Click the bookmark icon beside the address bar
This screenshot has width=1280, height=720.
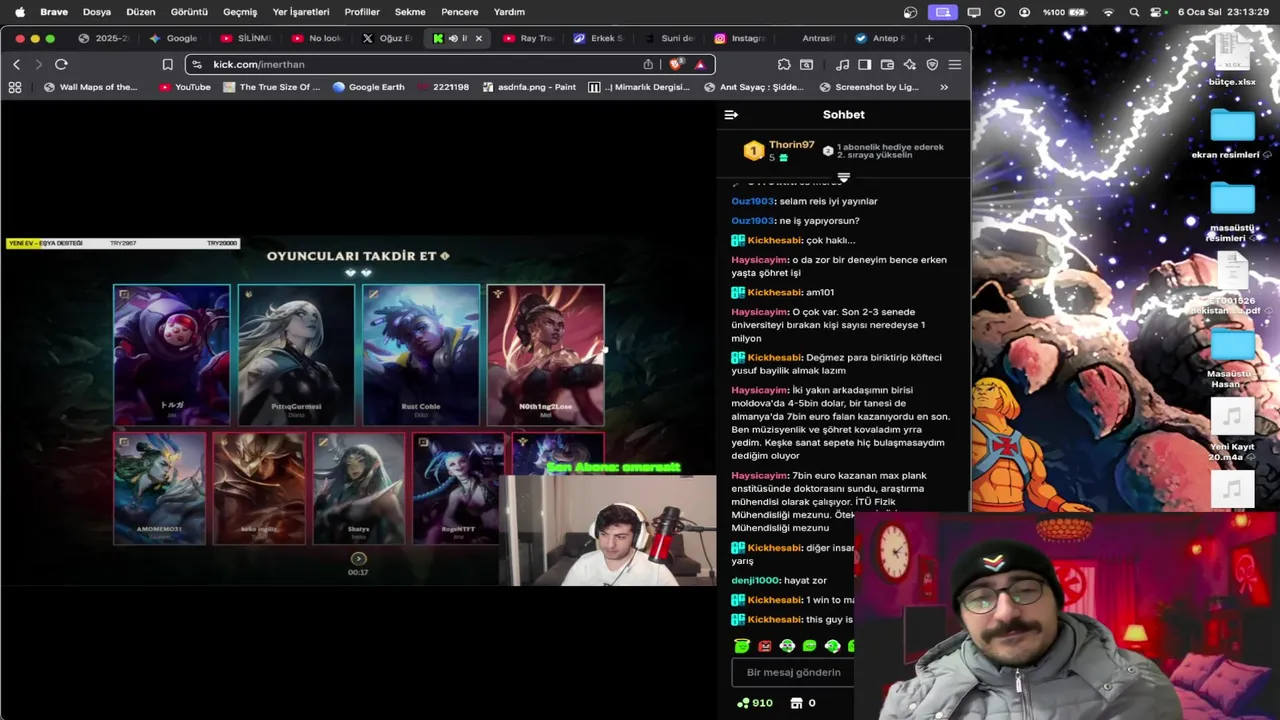tap(167, 64)
